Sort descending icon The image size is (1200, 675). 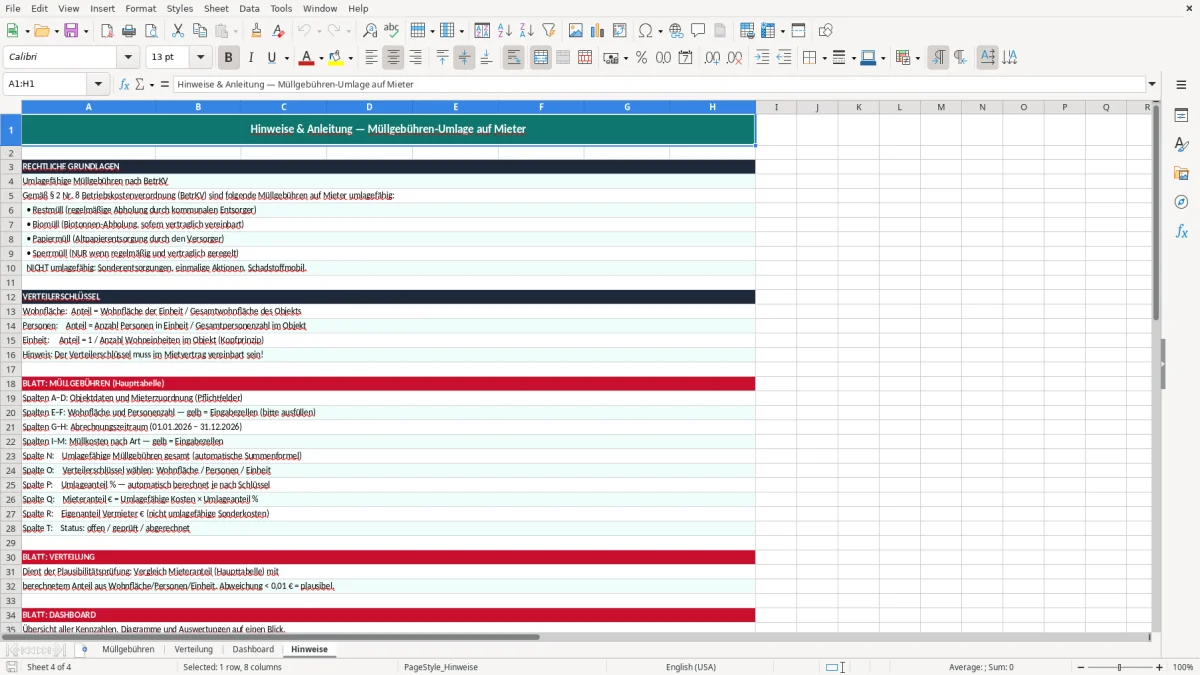pos(526,31)
